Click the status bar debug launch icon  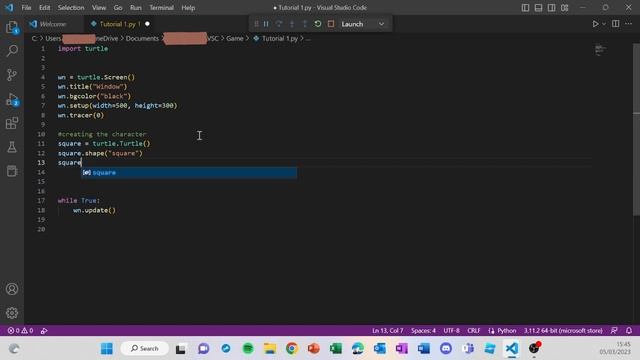pos(44,331)
